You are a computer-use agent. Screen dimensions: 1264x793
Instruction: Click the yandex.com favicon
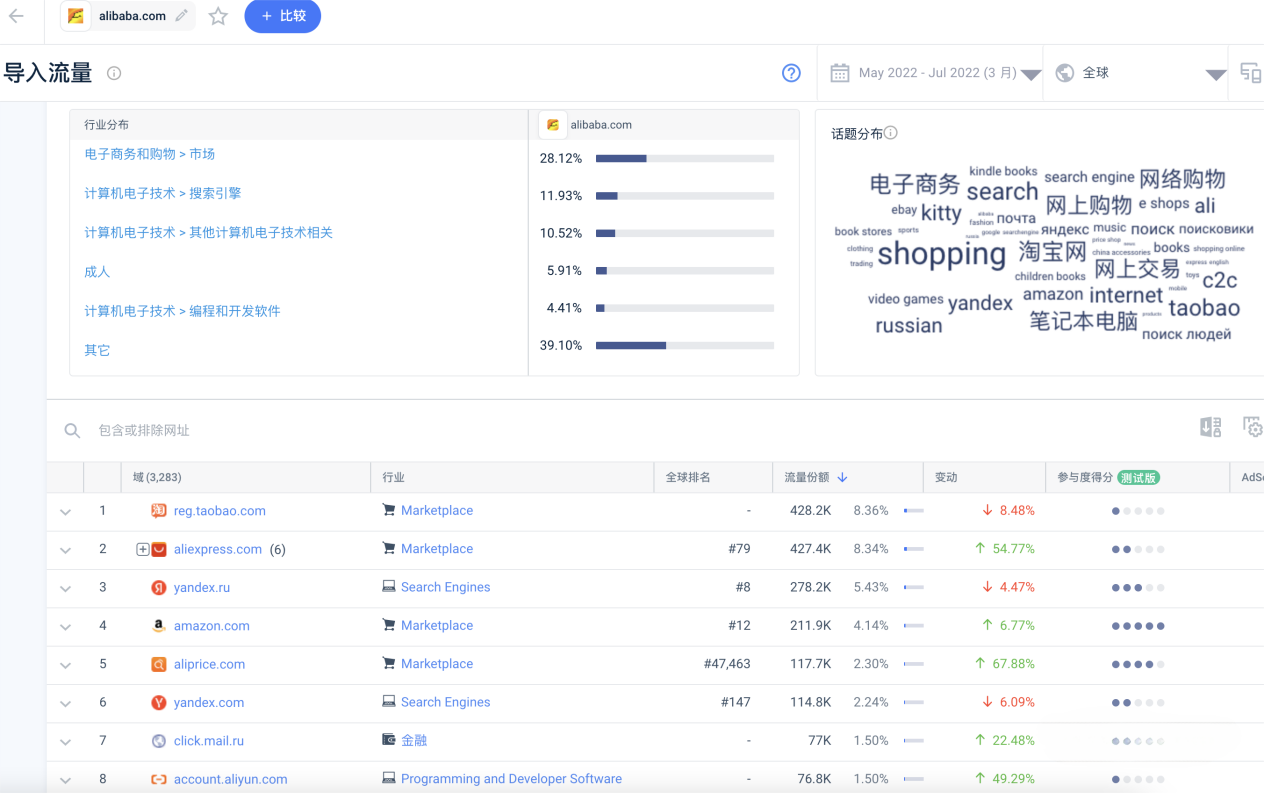coord(158,703)
